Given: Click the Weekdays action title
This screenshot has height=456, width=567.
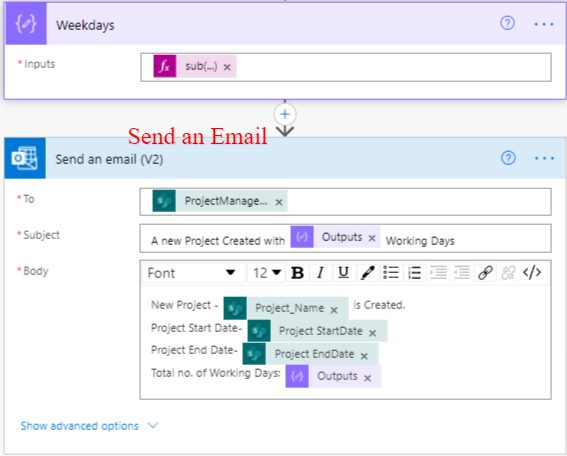Looking at the screenshot, I should pyautogui.click(x=85, y=25).
